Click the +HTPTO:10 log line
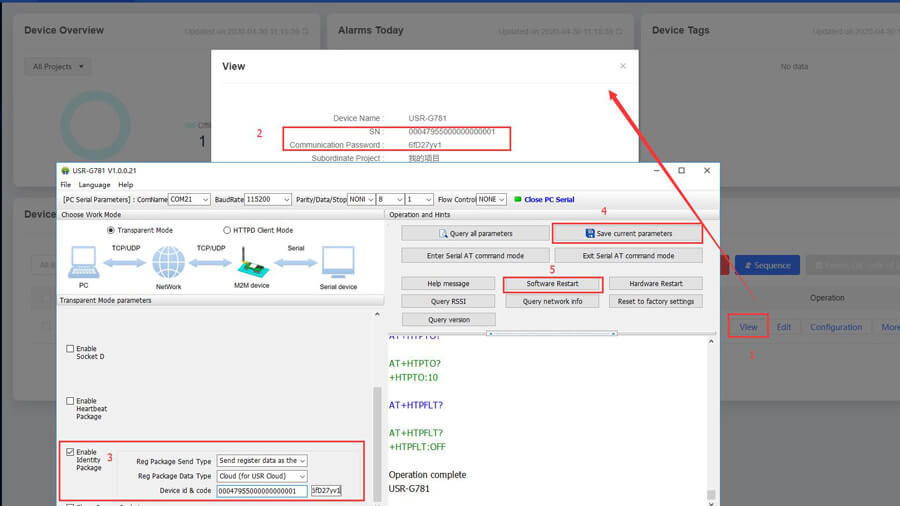The width and height of the screenshot is (900, 506). (413, 377)
